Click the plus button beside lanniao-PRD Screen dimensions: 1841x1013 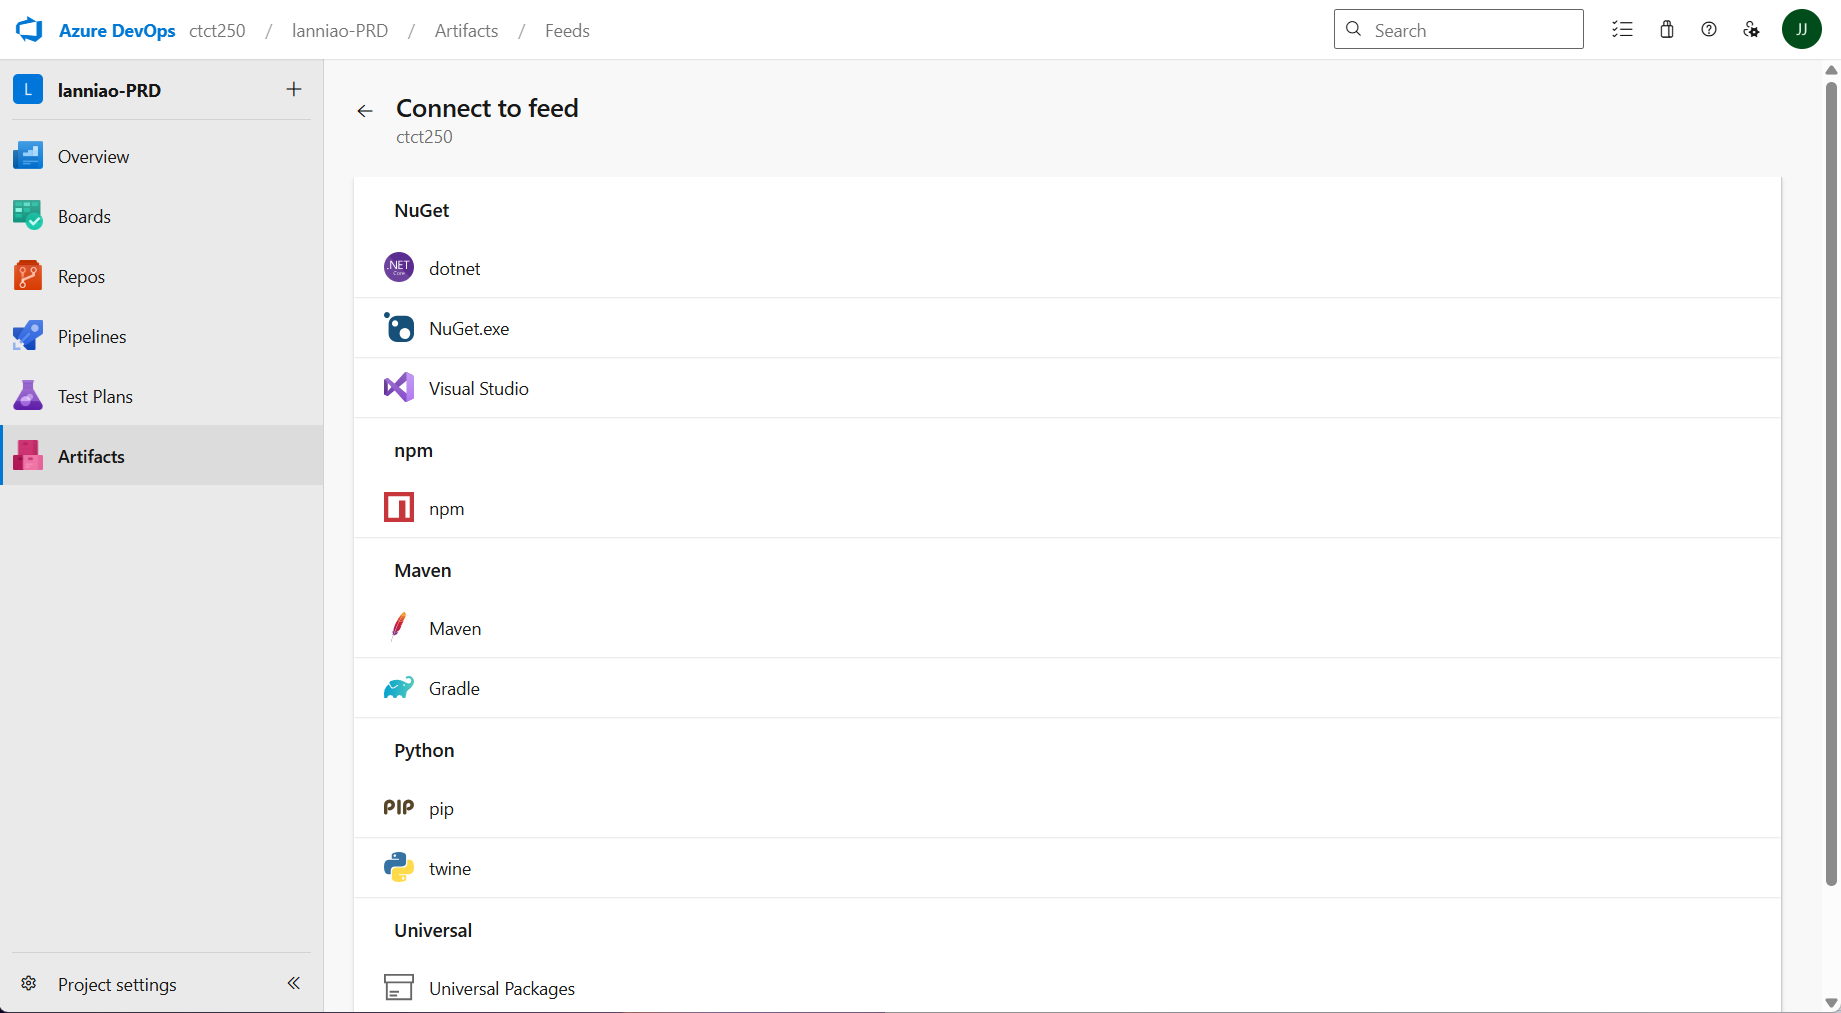294,90
